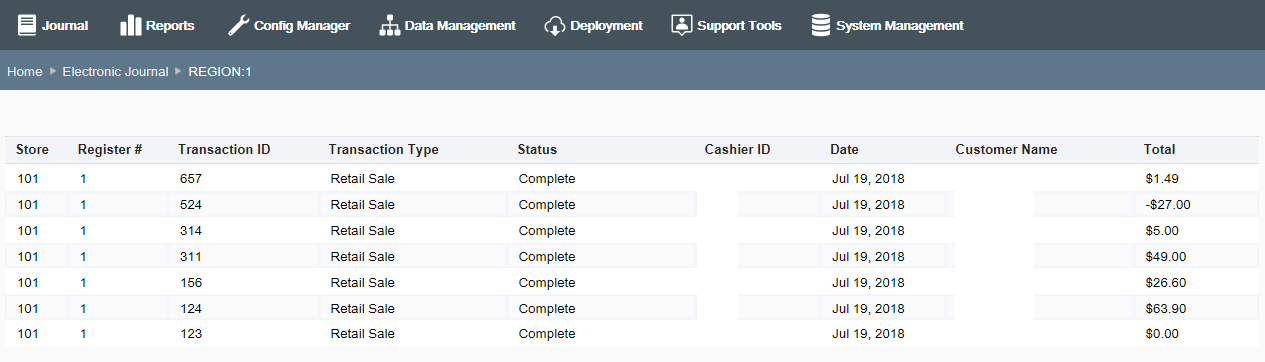
Task: Click Jul 19, 2018 date in transaction 123 row
Action: pyautogui.click(x=868, y=334)
